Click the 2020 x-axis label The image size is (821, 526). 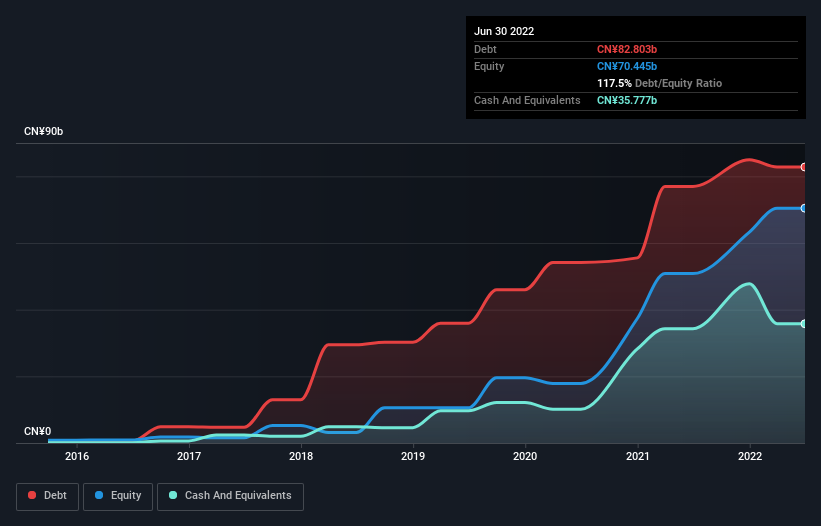point(525,456)
